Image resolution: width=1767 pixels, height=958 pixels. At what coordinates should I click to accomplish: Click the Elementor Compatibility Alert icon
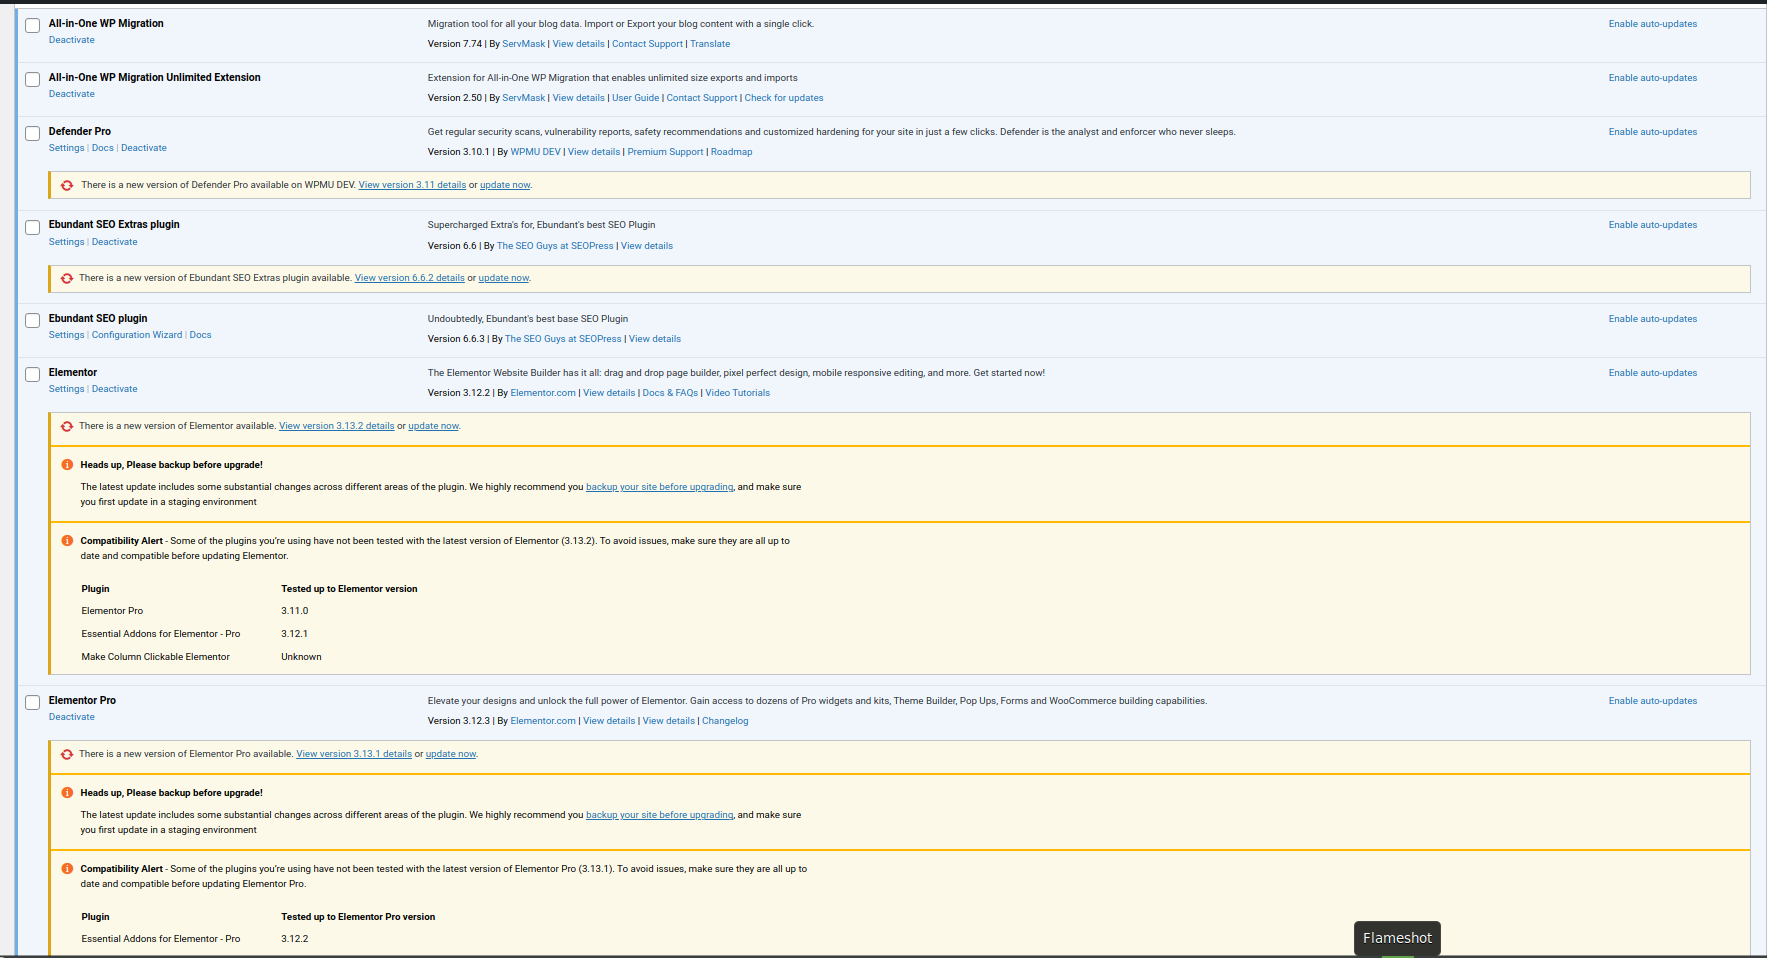[x=67, y=541]
